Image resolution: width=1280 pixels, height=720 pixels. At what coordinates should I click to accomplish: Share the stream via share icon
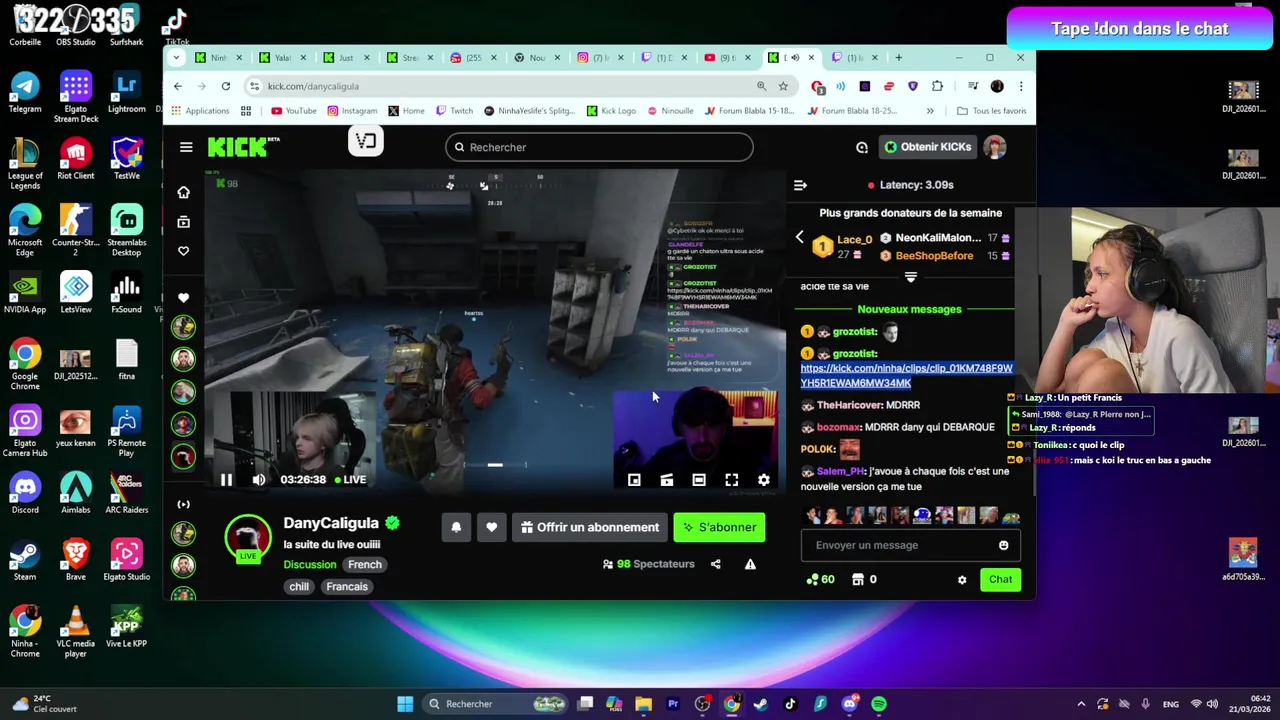pos(715,564)
